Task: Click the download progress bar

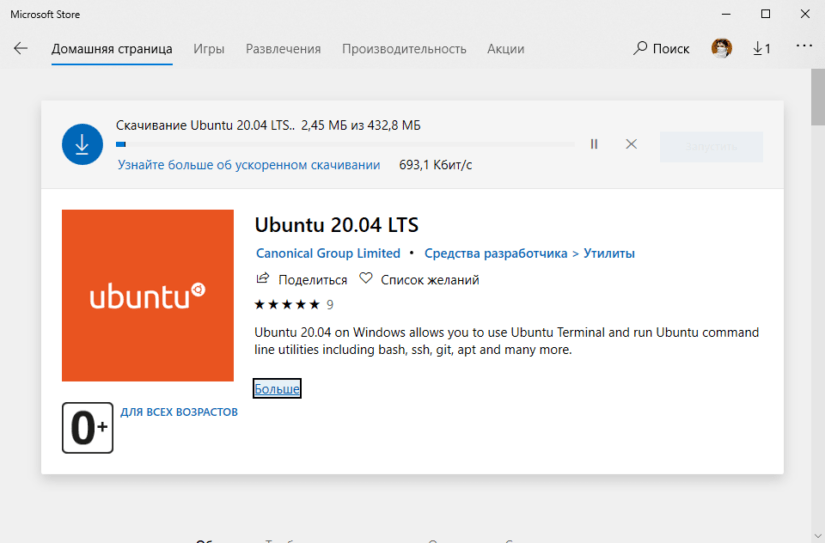Action: click(x=345, y=144)
